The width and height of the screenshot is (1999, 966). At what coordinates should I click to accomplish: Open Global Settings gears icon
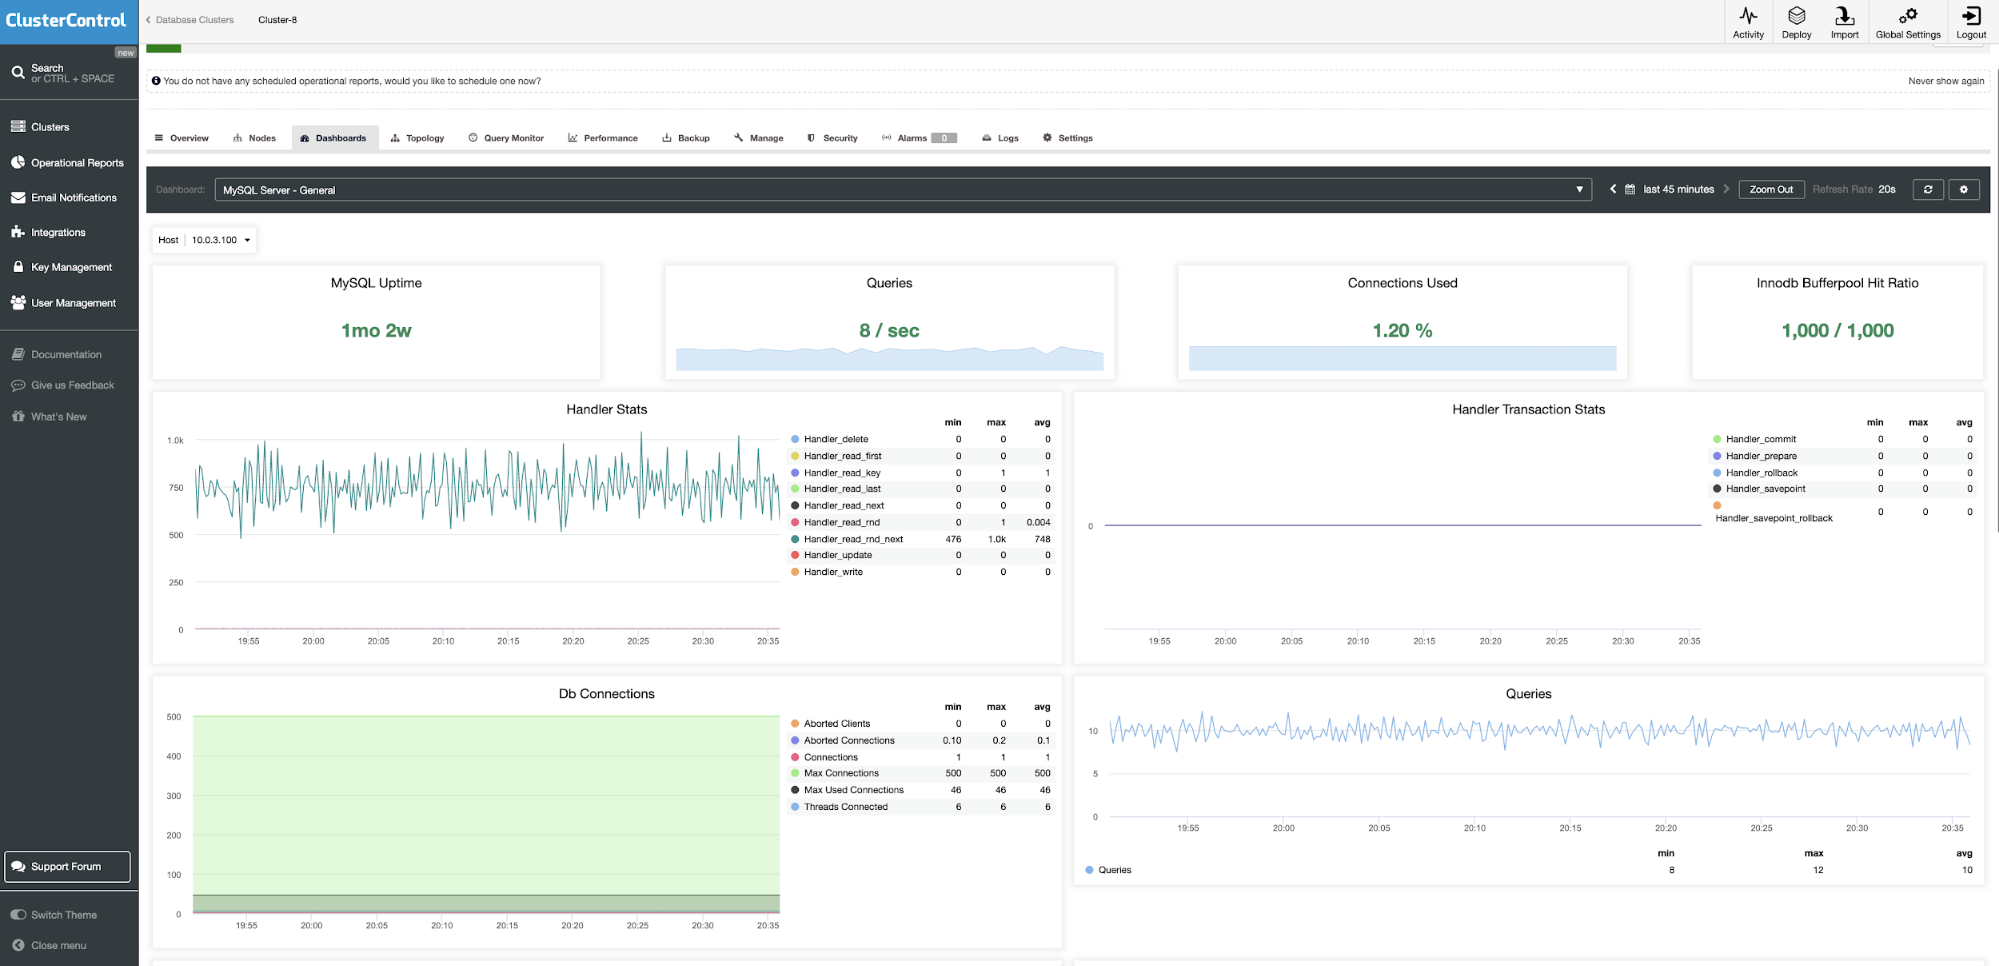click(x=1907, y=17)
